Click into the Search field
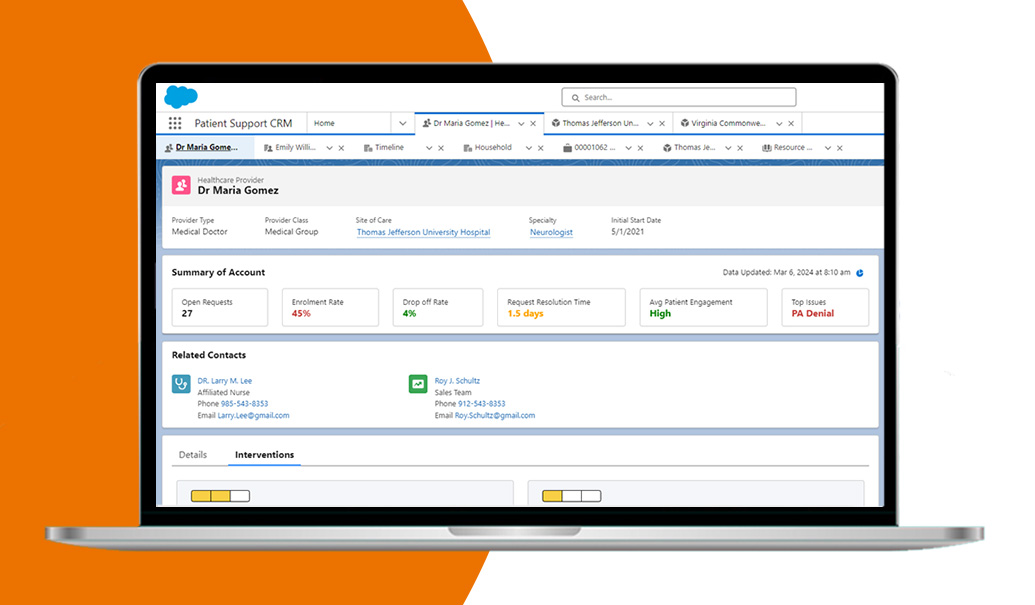 pos(680,97)
